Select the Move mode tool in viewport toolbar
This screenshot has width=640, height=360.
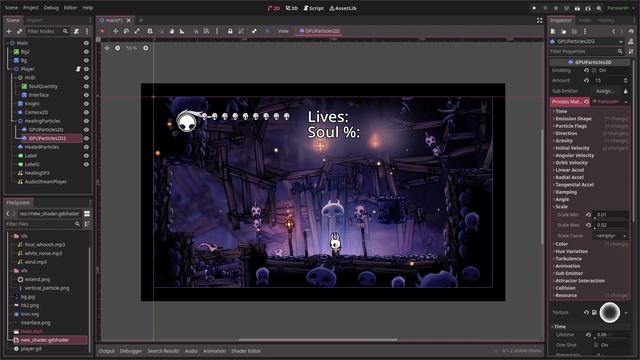[116, 31]
